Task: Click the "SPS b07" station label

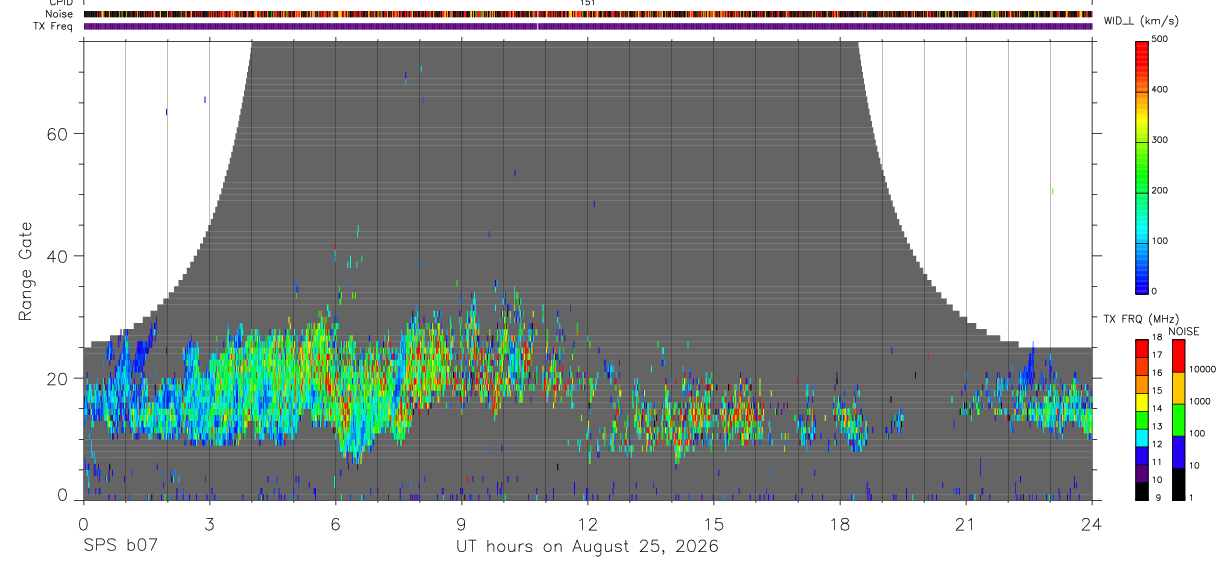Action: (119, 546)
